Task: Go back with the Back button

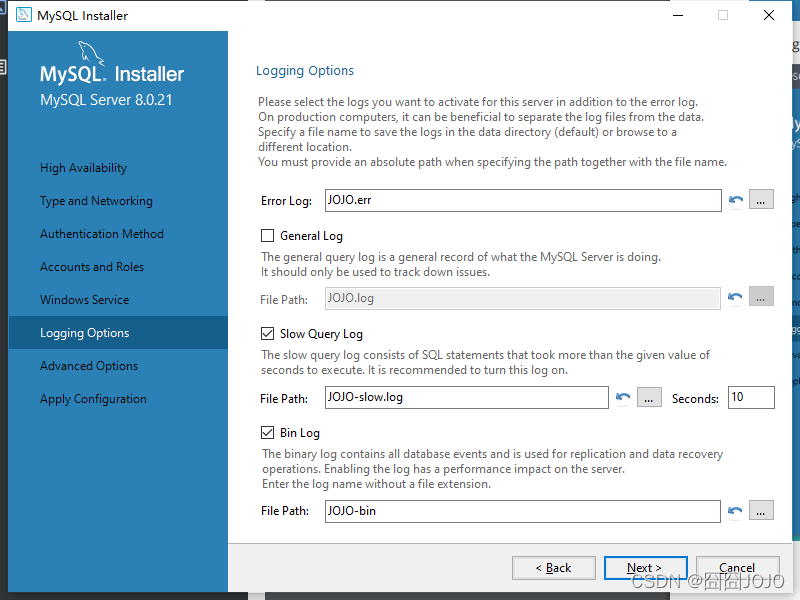Action: pyautogui.click(x=554, y=568)
